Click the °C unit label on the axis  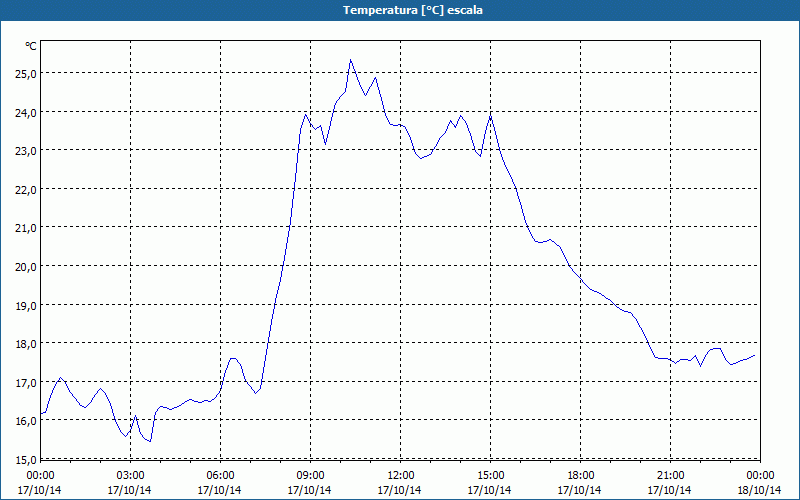point(31,46)
